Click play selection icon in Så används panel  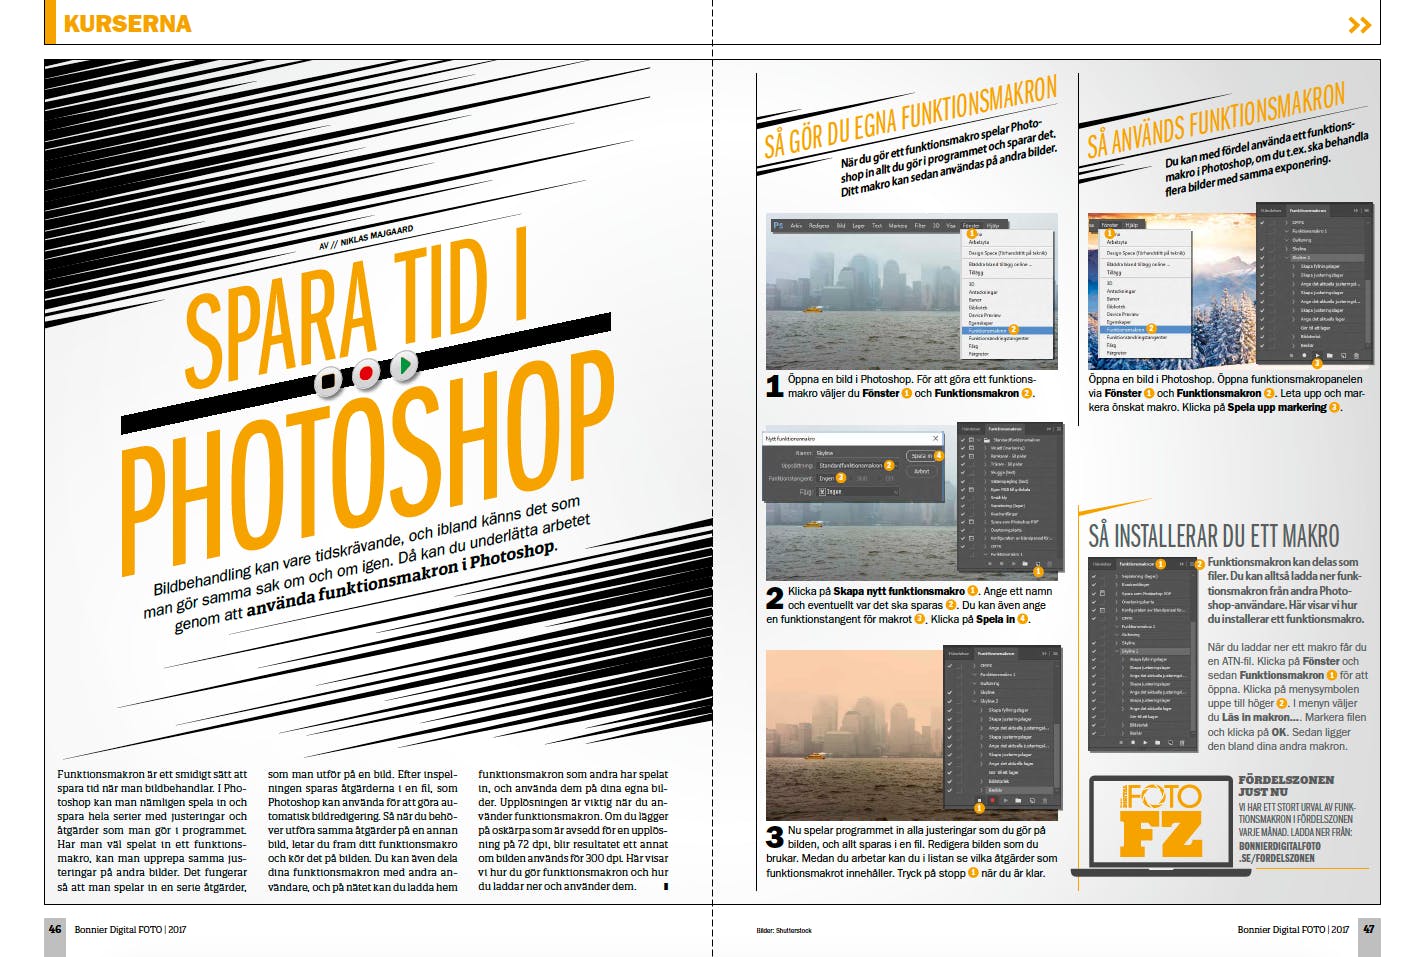[1318, 356]
